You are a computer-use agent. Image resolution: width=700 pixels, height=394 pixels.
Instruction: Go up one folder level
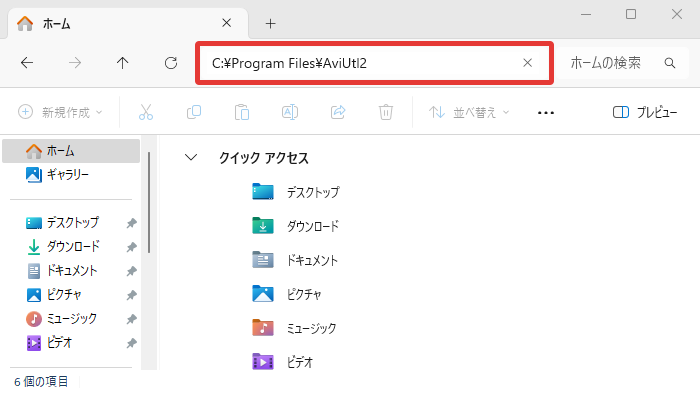(x=122, y=63)
